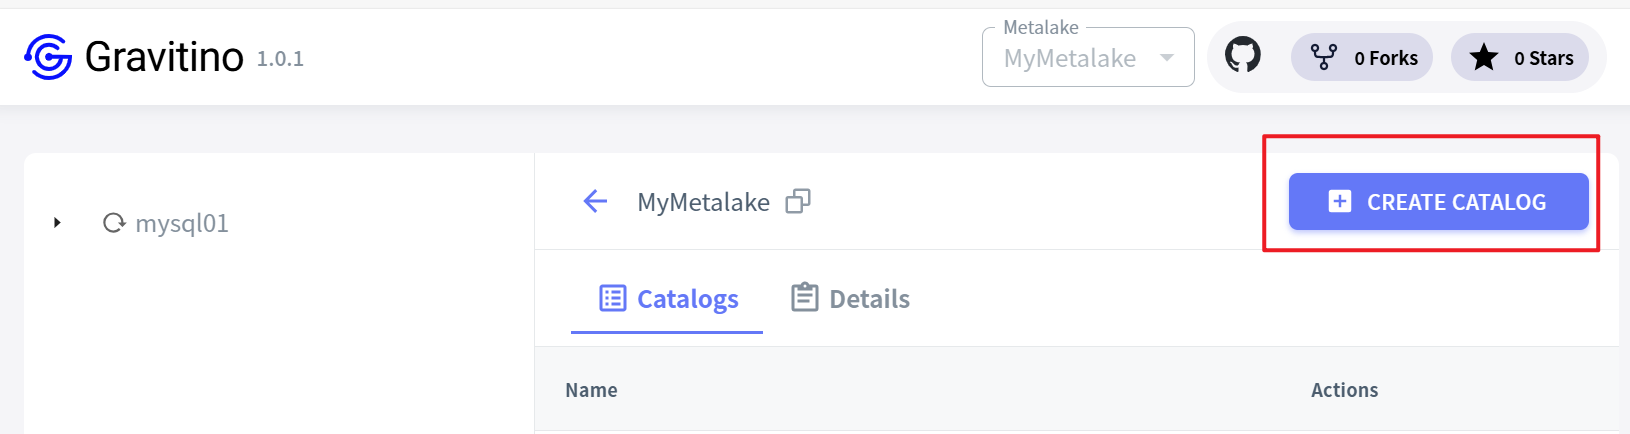
Task: Click the plus icon in Create Catalog
Action: point(1340,202)
